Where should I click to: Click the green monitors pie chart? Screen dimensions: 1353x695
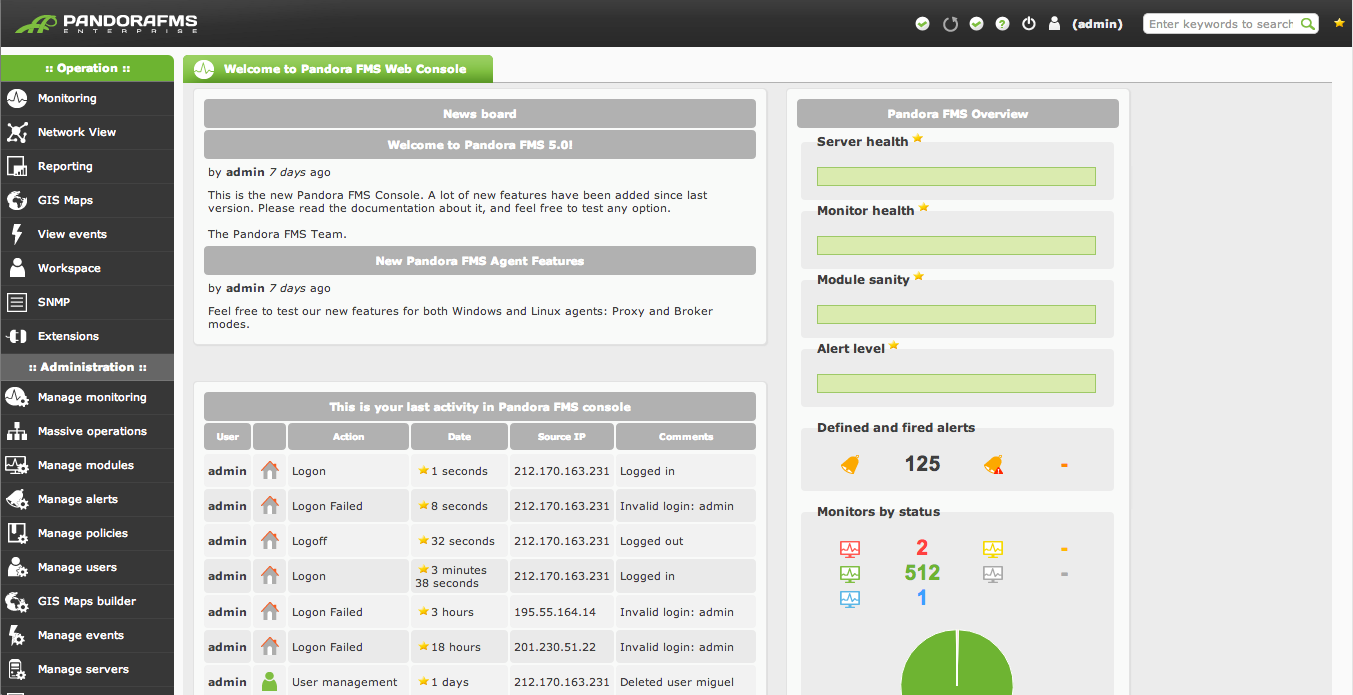point(958,662)
